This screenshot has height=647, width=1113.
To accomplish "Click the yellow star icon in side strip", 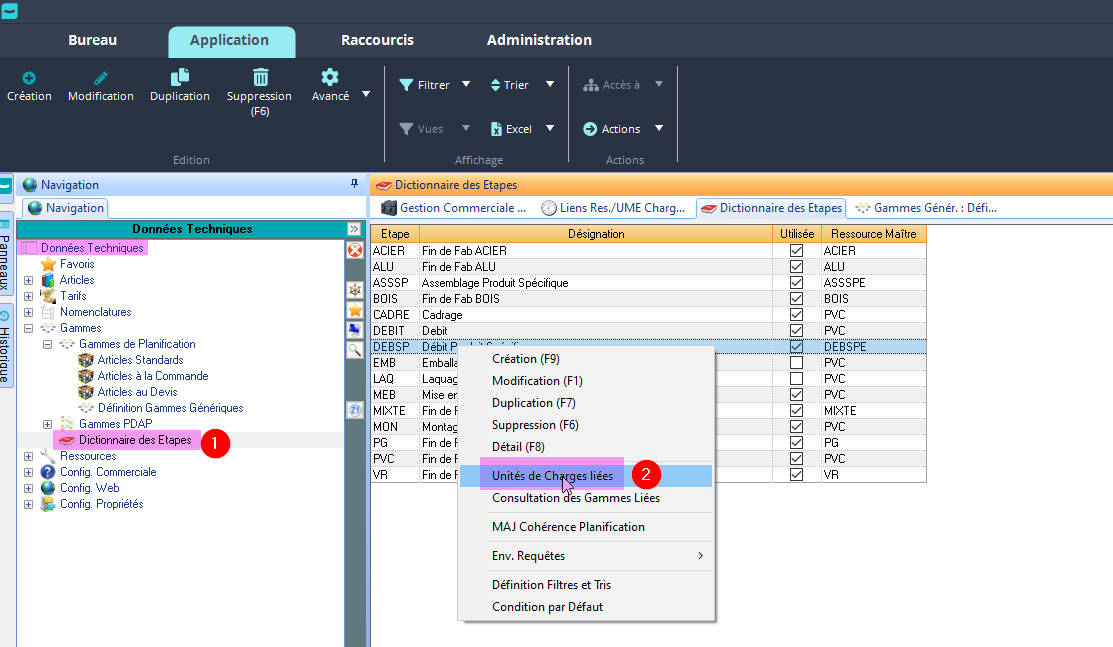I will click(355, 310).
